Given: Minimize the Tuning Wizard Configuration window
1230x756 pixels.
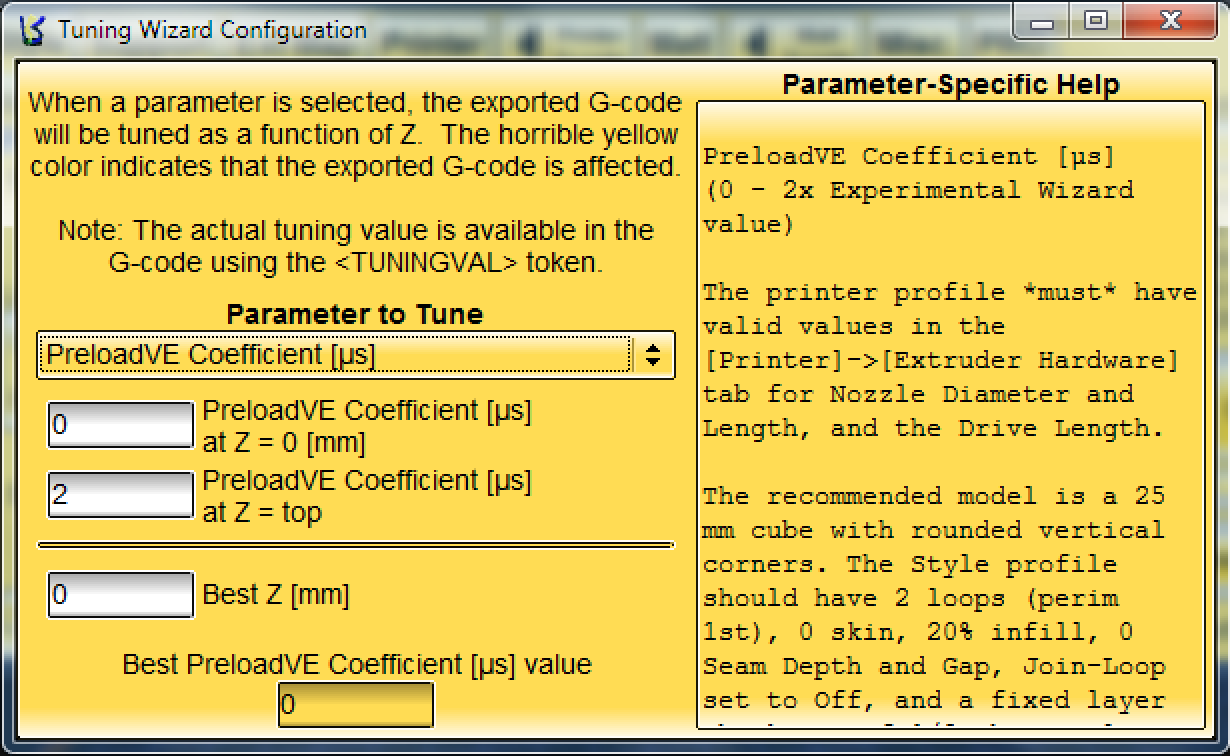Looking at the screenshot, I should point(1042,22).
